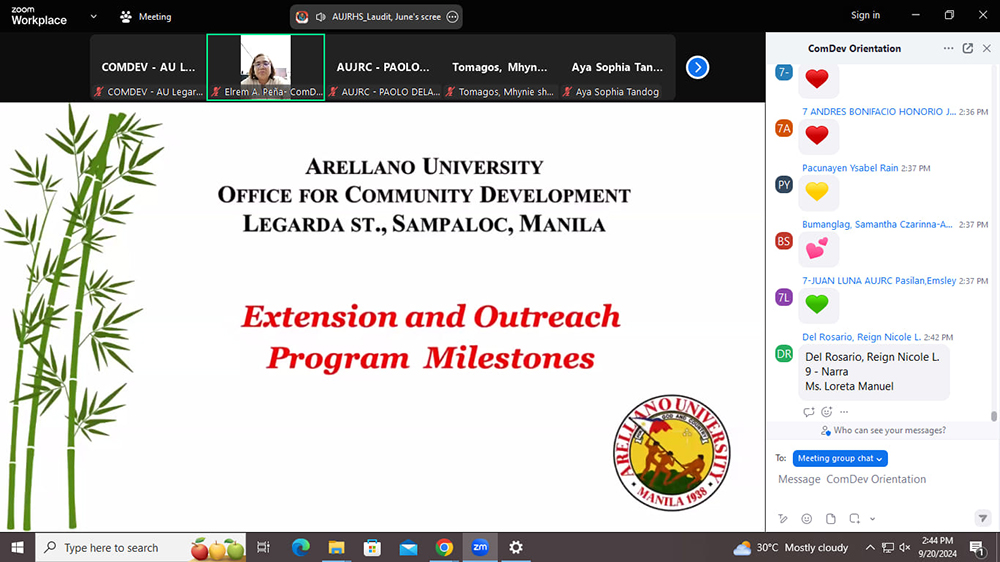Switch to Zoom taskbar icon
The height and width of the screenshot is (562, 1000).
click(x=480, y=547)
